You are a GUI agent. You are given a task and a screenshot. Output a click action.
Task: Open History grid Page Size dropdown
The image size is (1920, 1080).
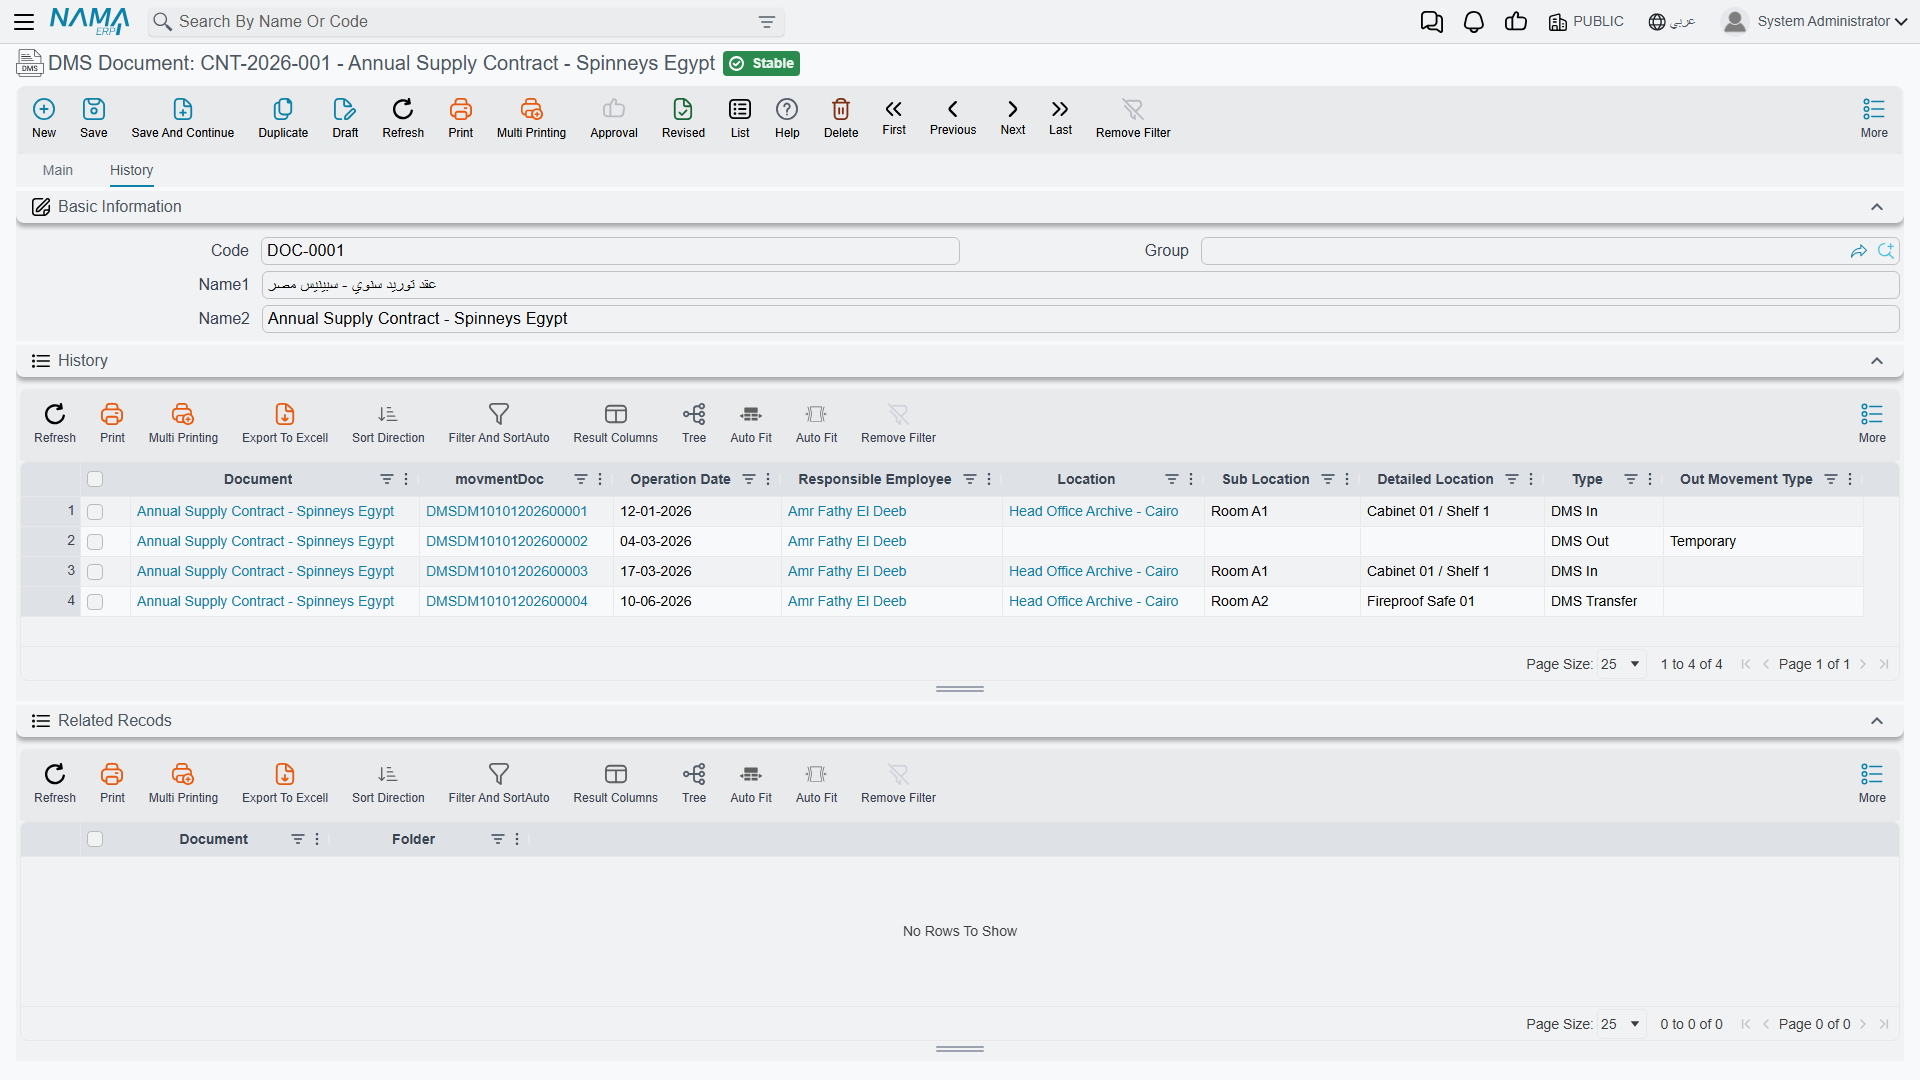tap(1621, 664)
